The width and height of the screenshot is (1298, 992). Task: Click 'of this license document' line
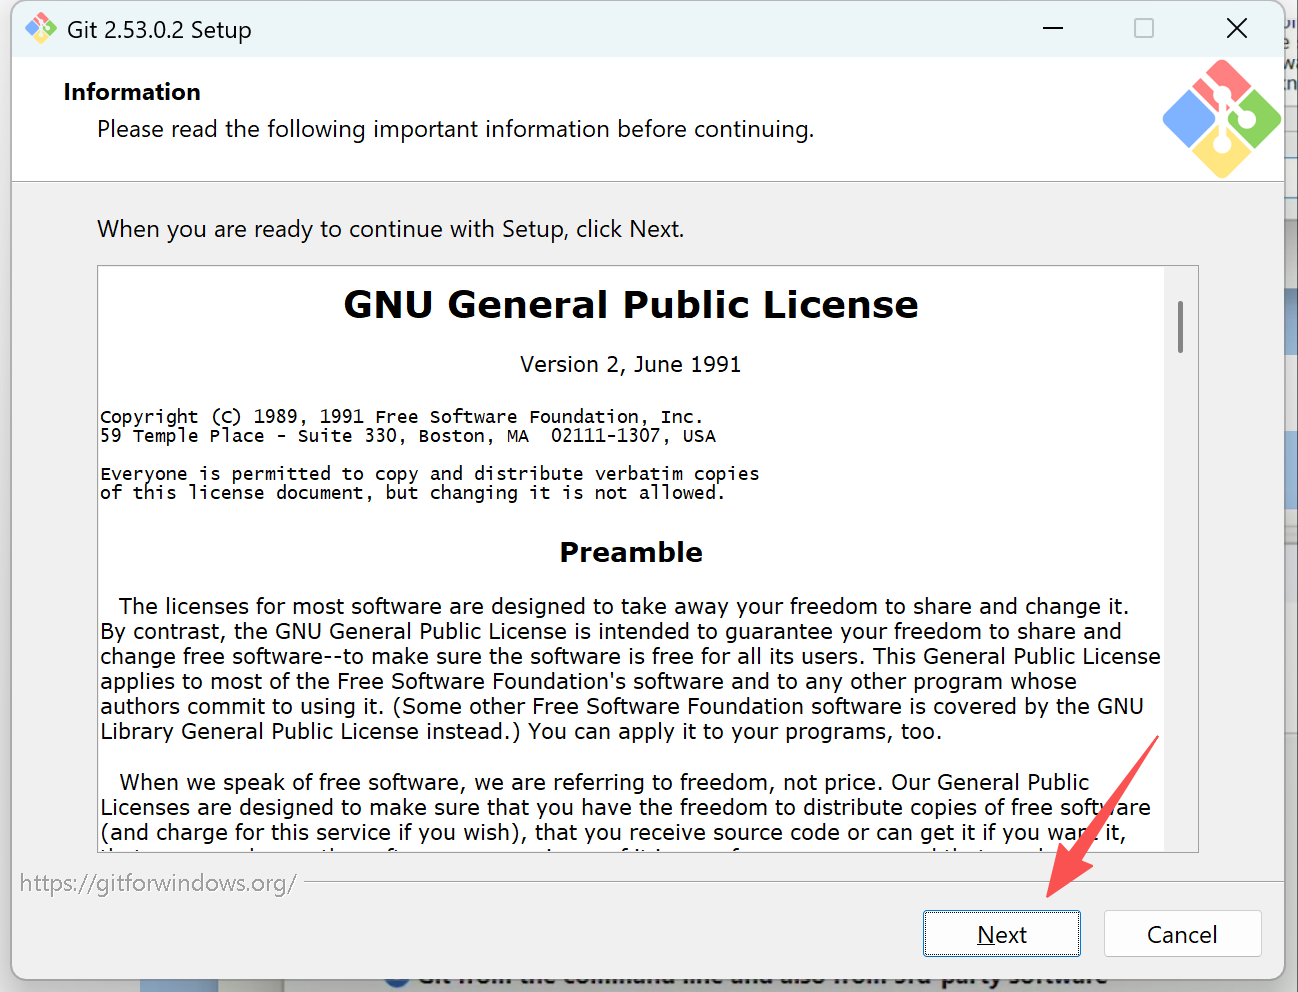coord(412,493)
